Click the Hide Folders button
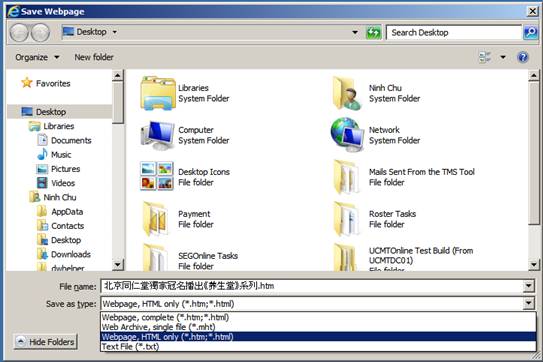Viewport: 543px width, 362px height. tap(46, 342)
